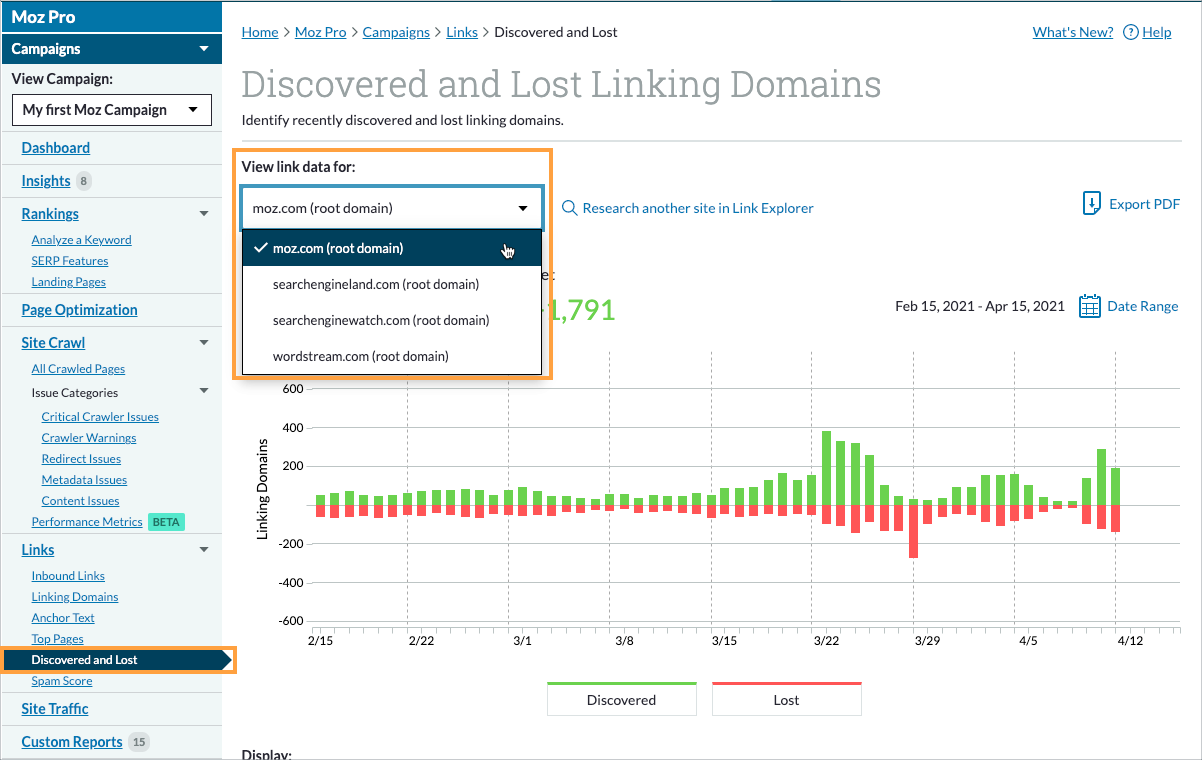Open the View Campaign dropdown selector
The image size is (1202, 760).
(111, 110)
